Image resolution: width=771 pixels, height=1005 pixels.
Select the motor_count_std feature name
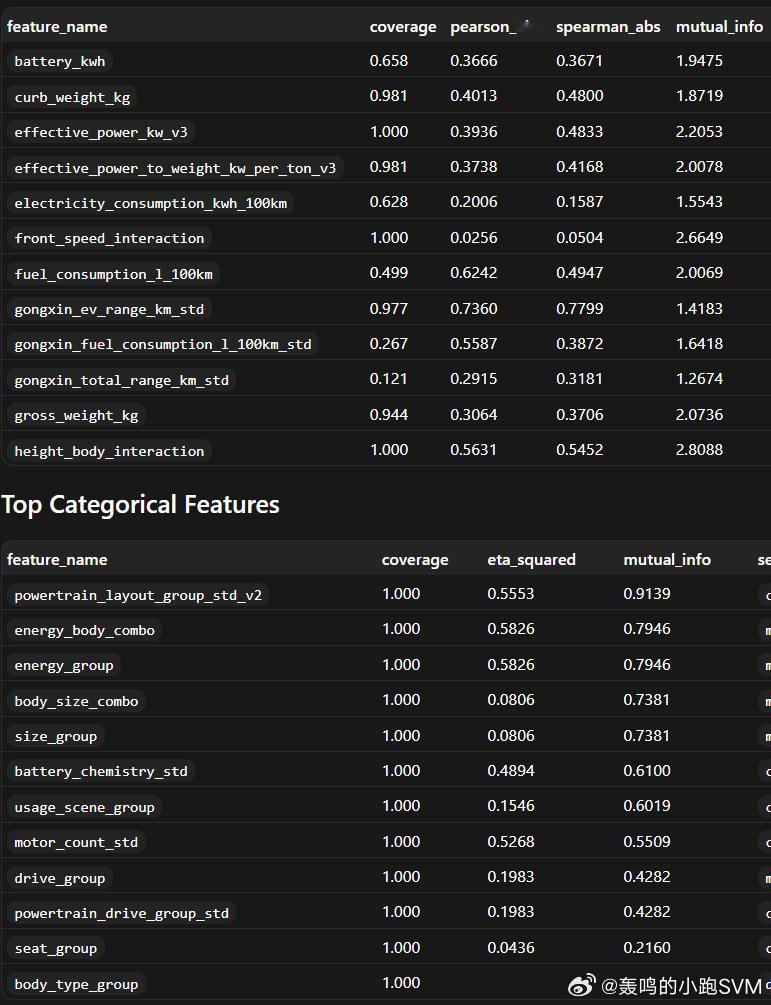76,842
